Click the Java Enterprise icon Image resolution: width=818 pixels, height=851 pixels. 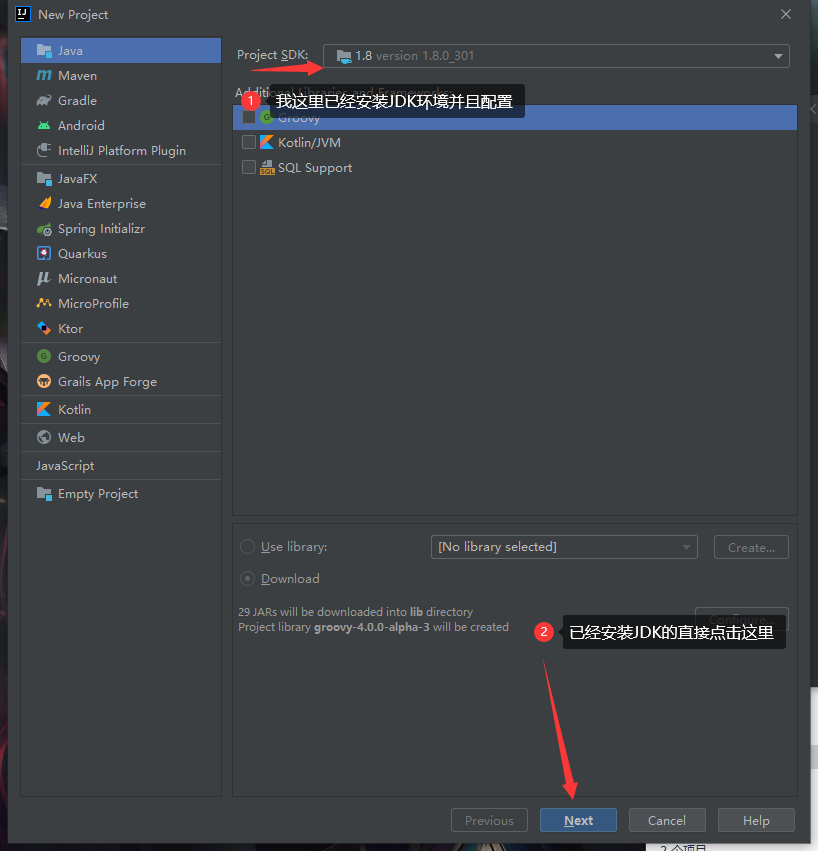point(44,204)
